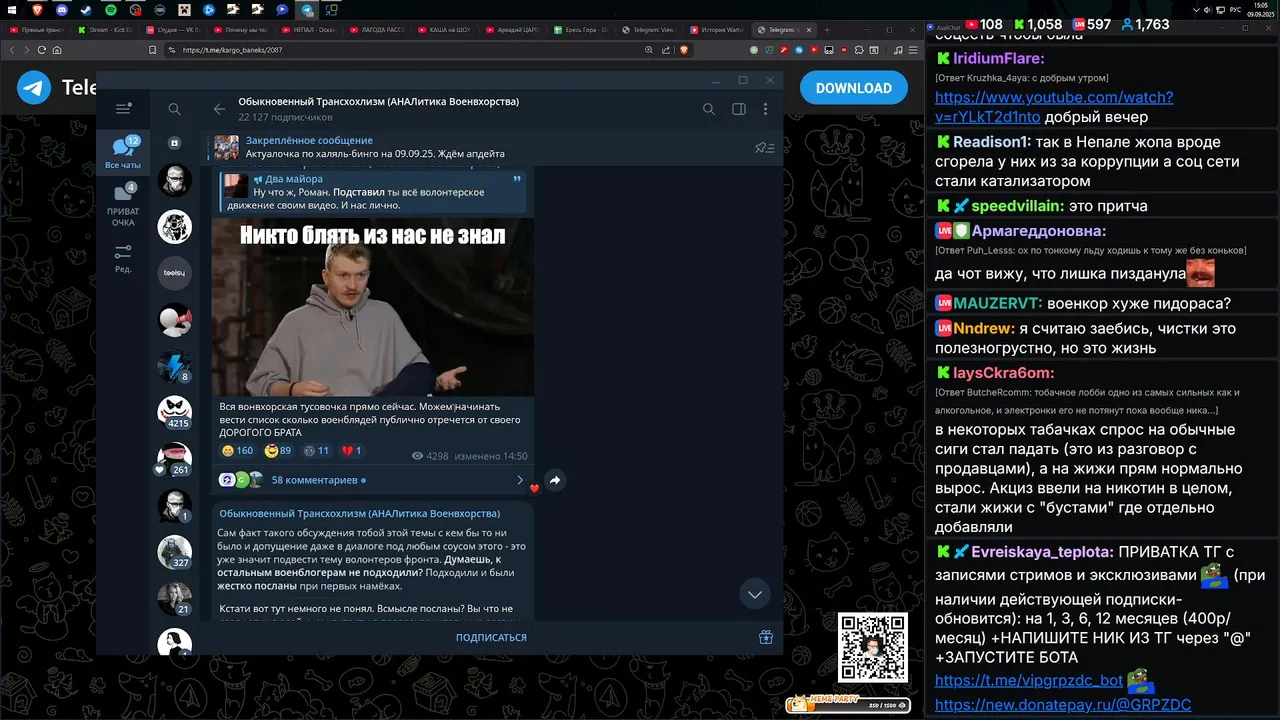Toggle the laughing reaction showing 160
The width and height of the screenshot is (1280, 720).
click(x=238, y=451)
